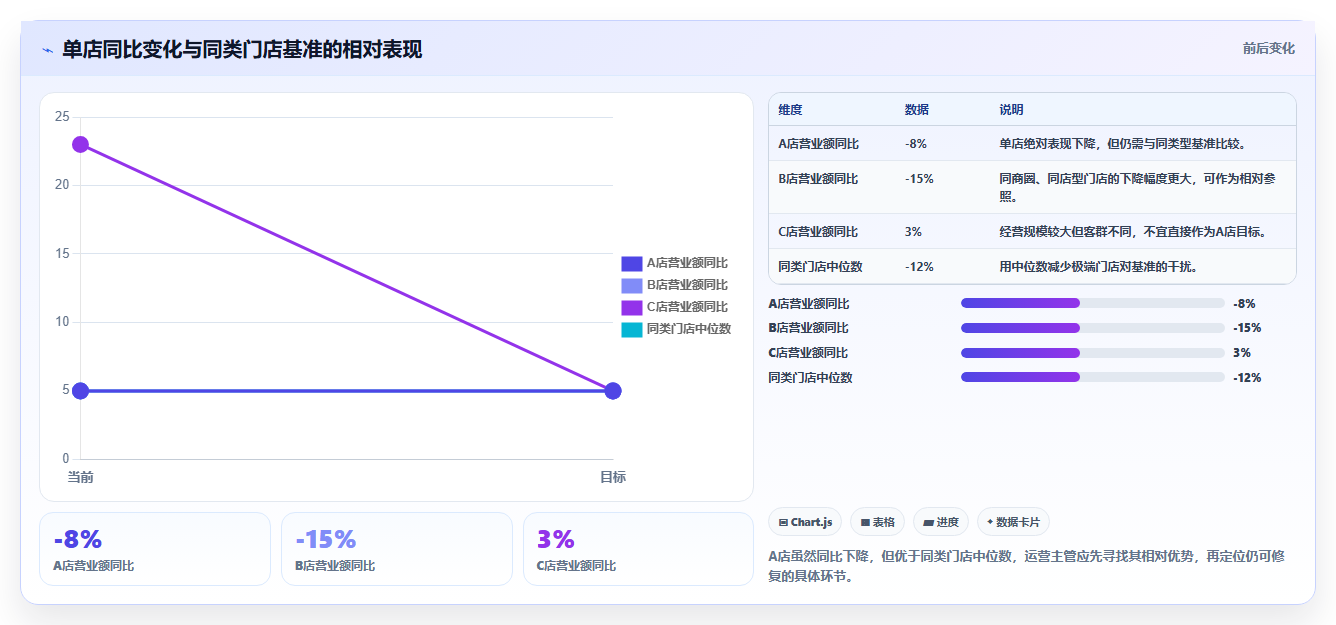Click the purple data point at 23

pos(80,144)
